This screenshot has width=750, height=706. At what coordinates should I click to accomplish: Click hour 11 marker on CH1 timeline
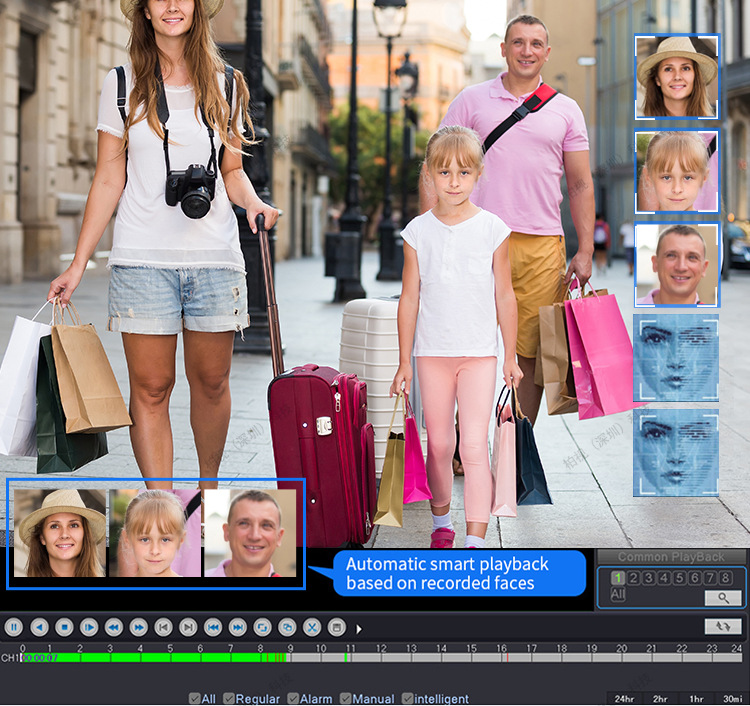pyautogui.click(x=351, y=648)
